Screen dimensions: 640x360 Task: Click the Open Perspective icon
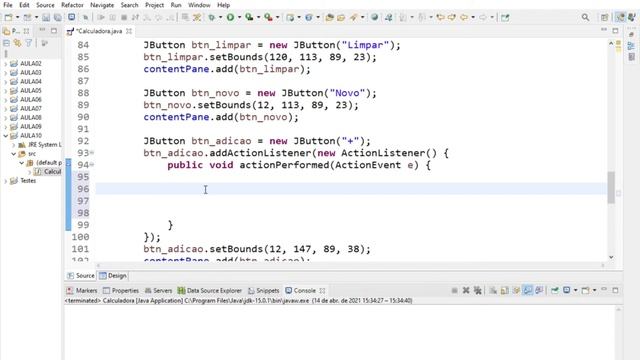[x=604, y=17]
